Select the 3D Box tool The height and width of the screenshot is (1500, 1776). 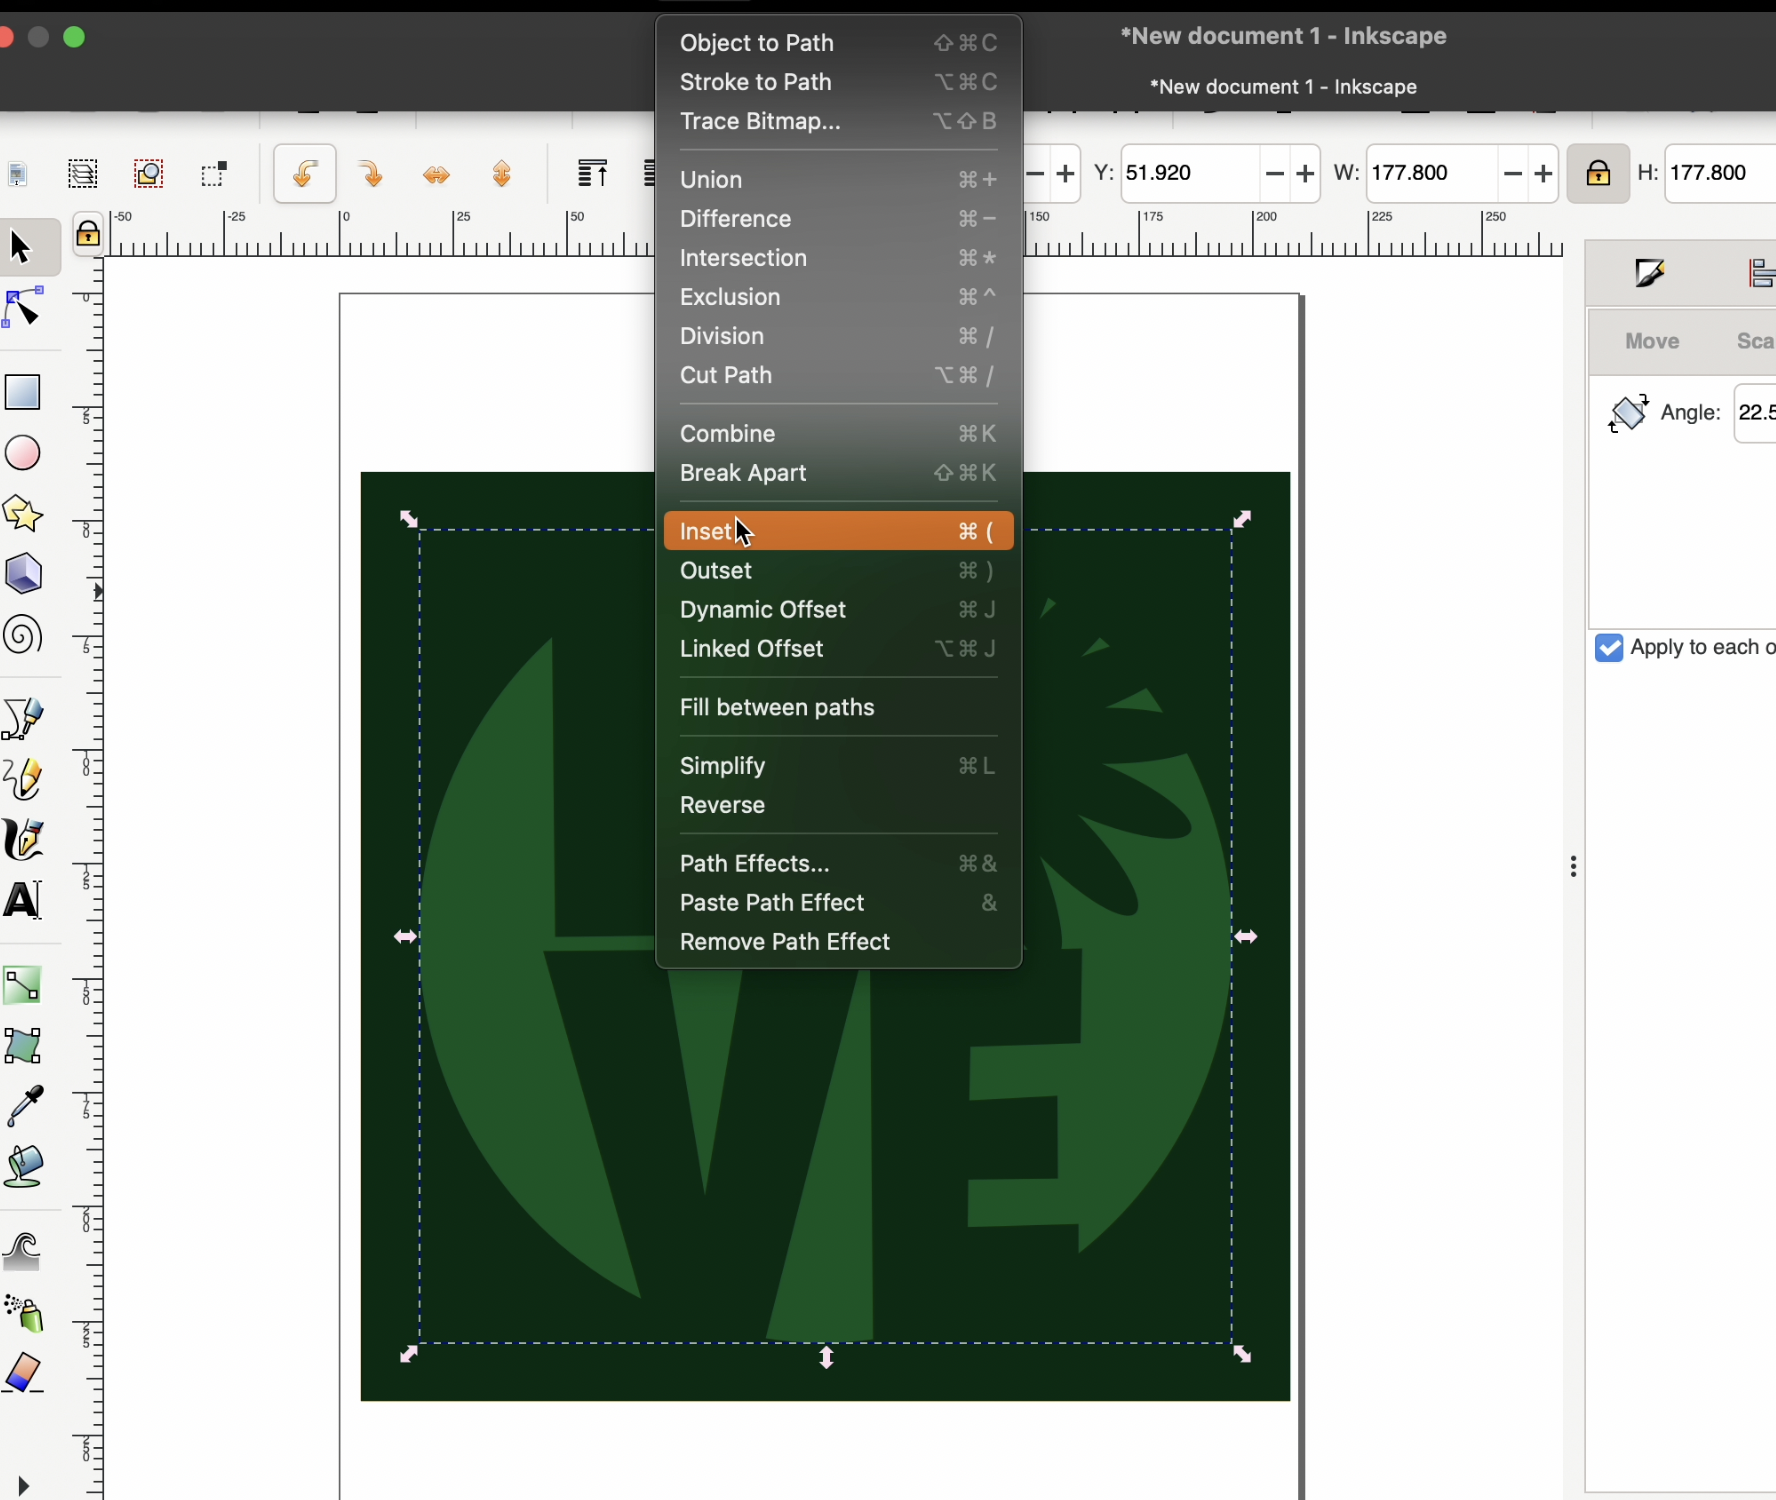point(22,572)
